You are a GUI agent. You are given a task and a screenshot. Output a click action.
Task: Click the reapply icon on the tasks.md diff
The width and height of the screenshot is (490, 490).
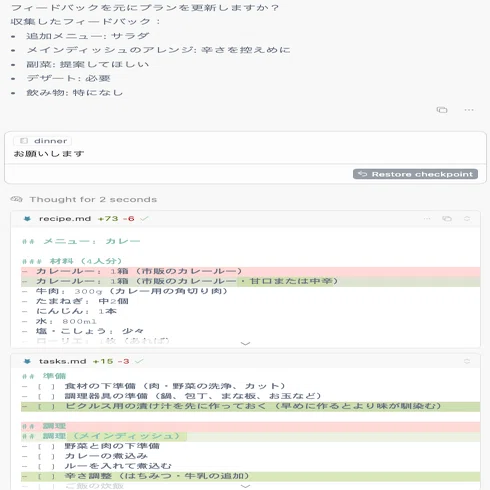pyautogui.click(x=467, y=361)
